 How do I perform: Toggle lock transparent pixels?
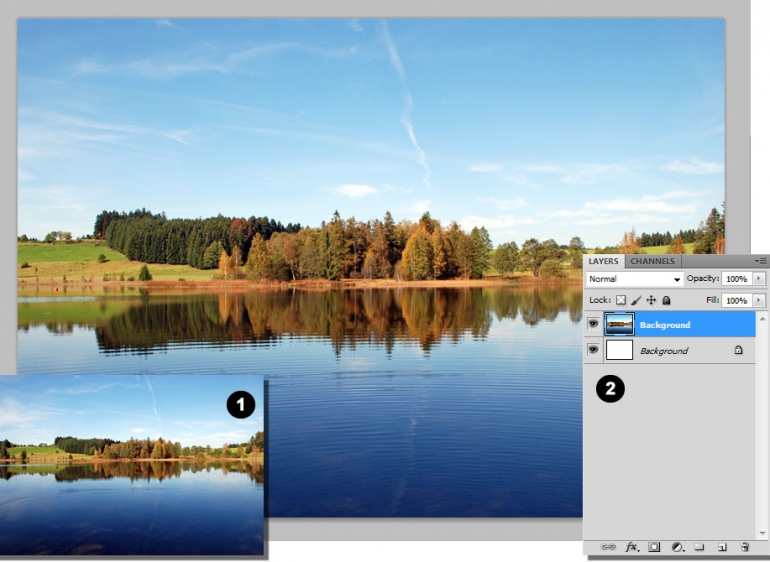[621, 300]
